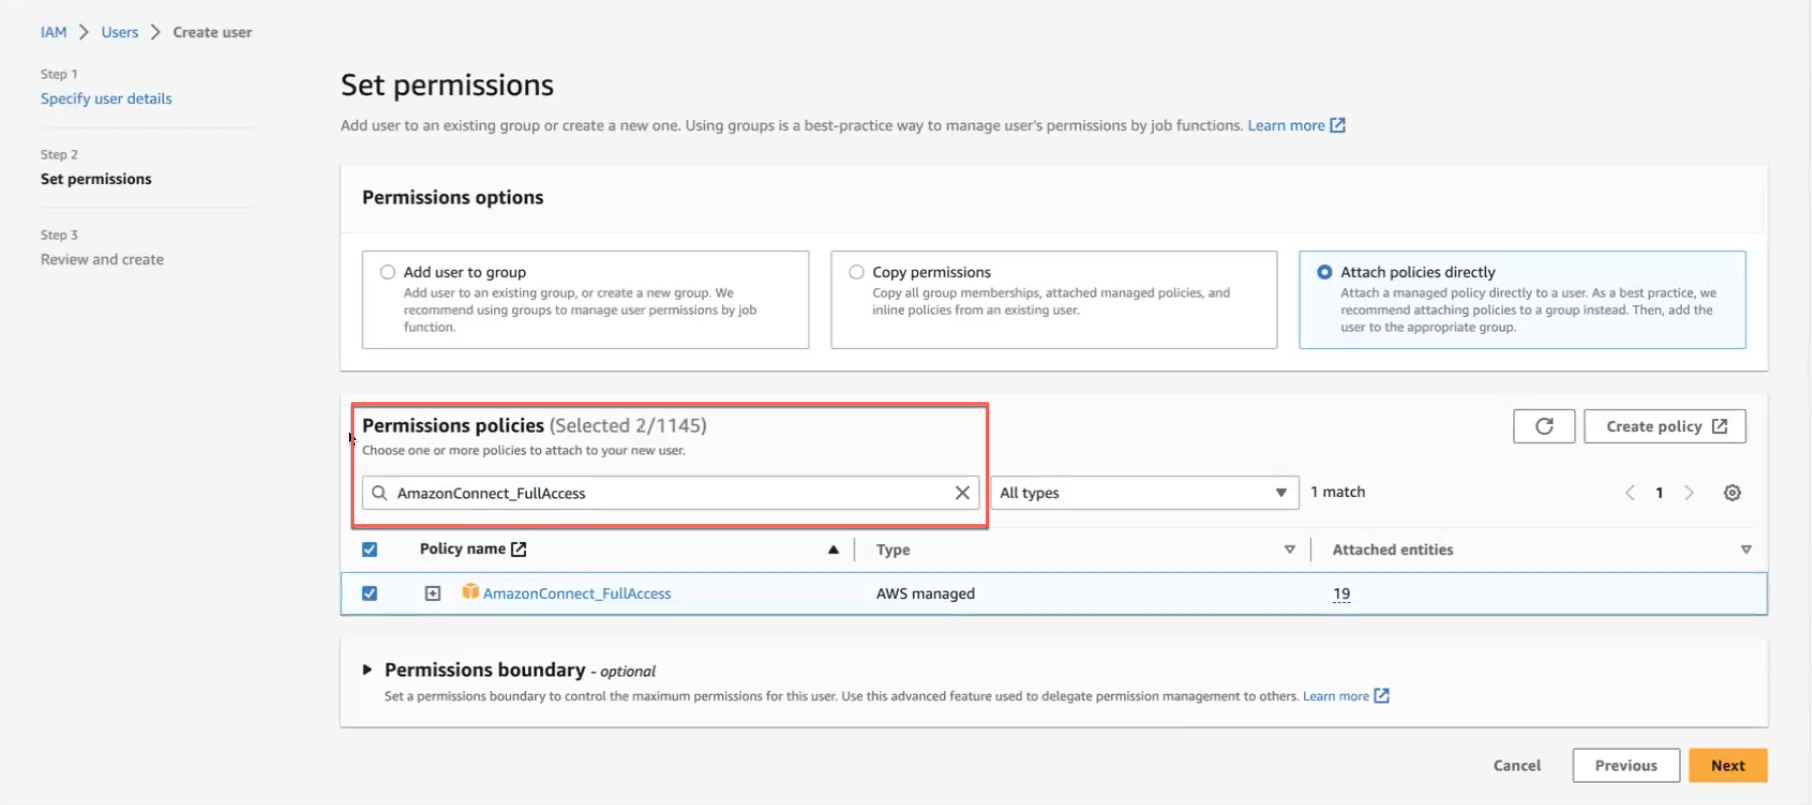Click Review and create step label
The height and width of the screenshot is (805, 1812).
coord(102,259)
